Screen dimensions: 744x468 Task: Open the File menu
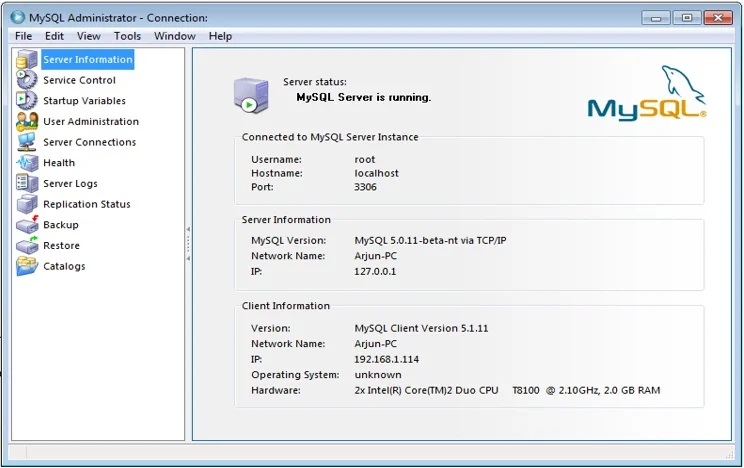click(x=24, y=36)
